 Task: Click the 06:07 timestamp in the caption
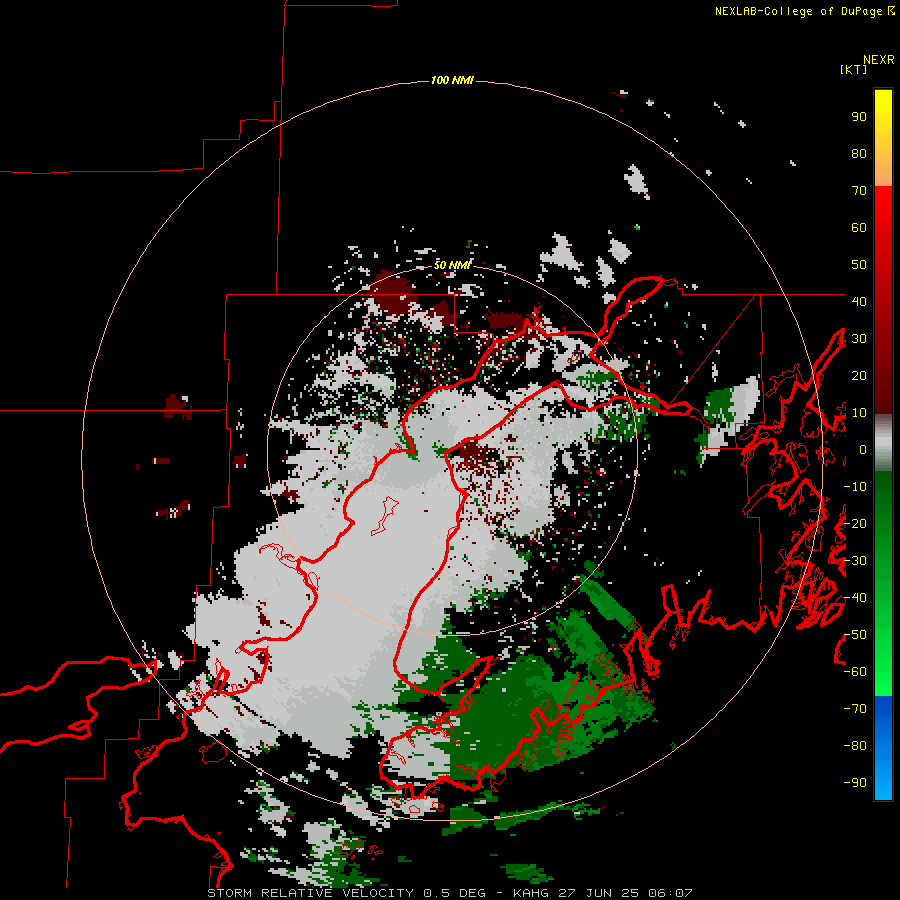tap(670, 893)
